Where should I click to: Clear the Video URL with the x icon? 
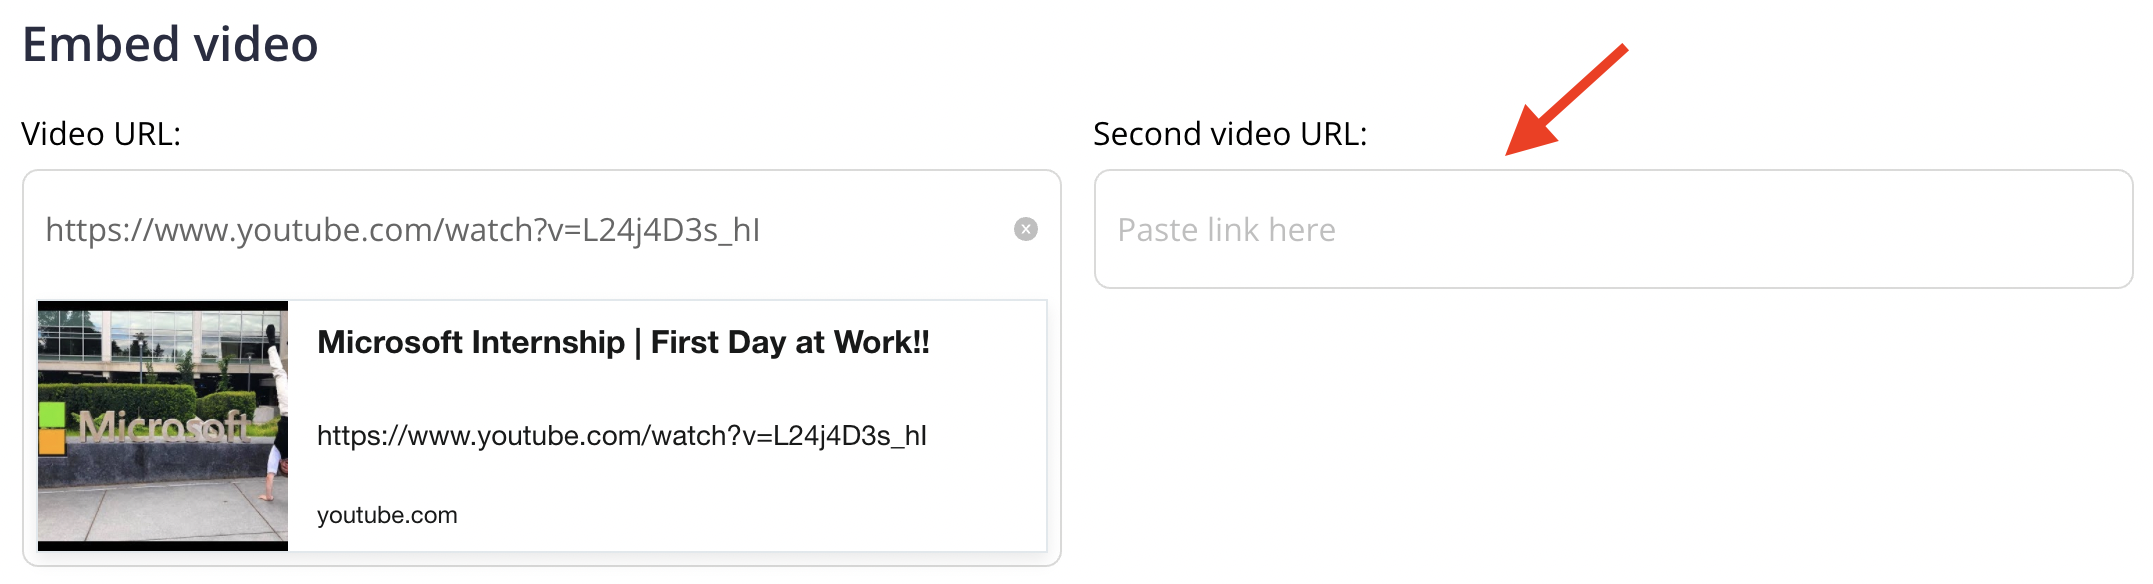1025,229
